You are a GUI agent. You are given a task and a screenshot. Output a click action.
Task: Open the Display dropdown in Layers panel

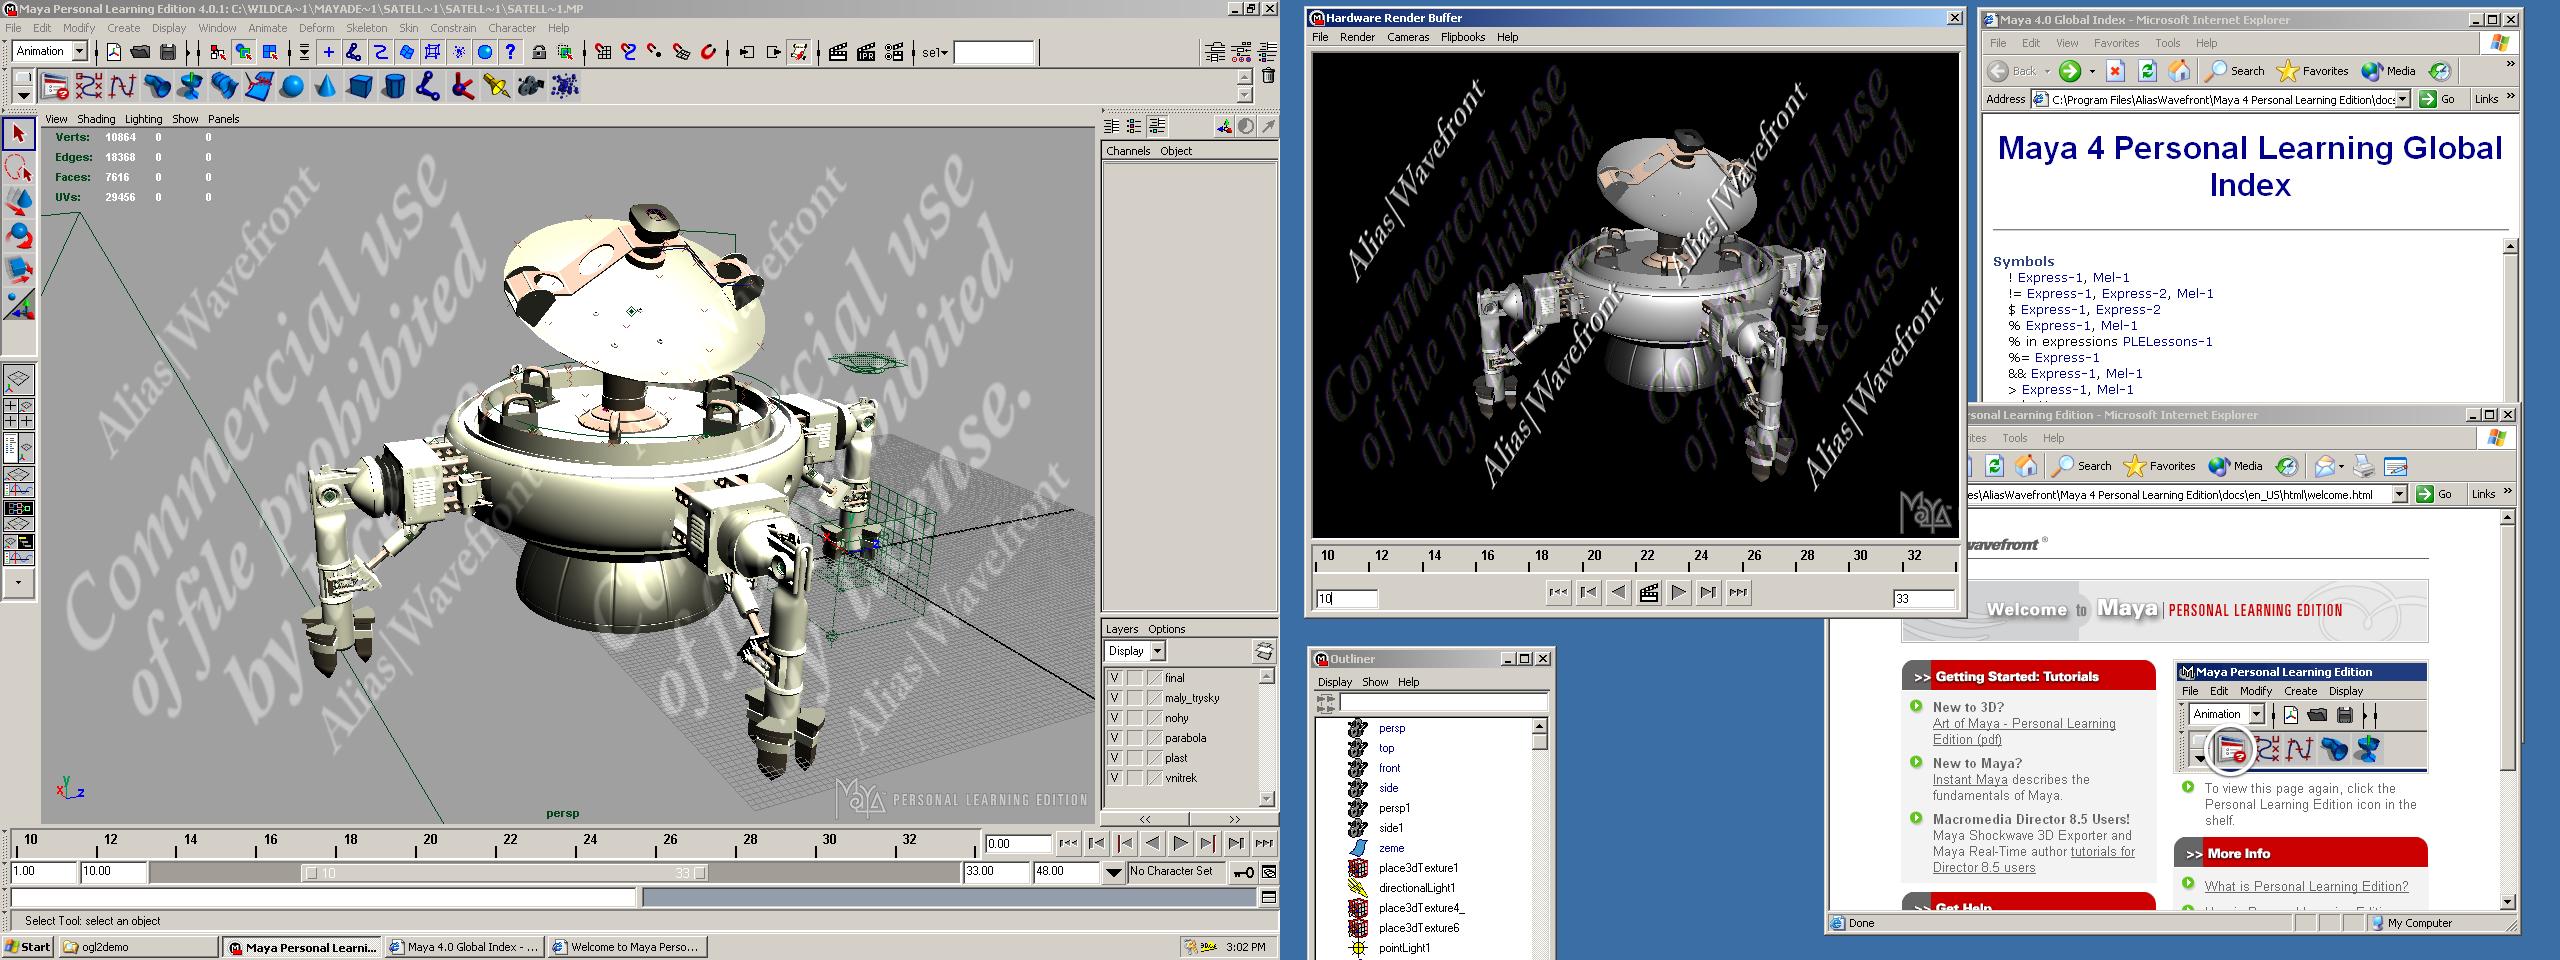(1158, 651)
